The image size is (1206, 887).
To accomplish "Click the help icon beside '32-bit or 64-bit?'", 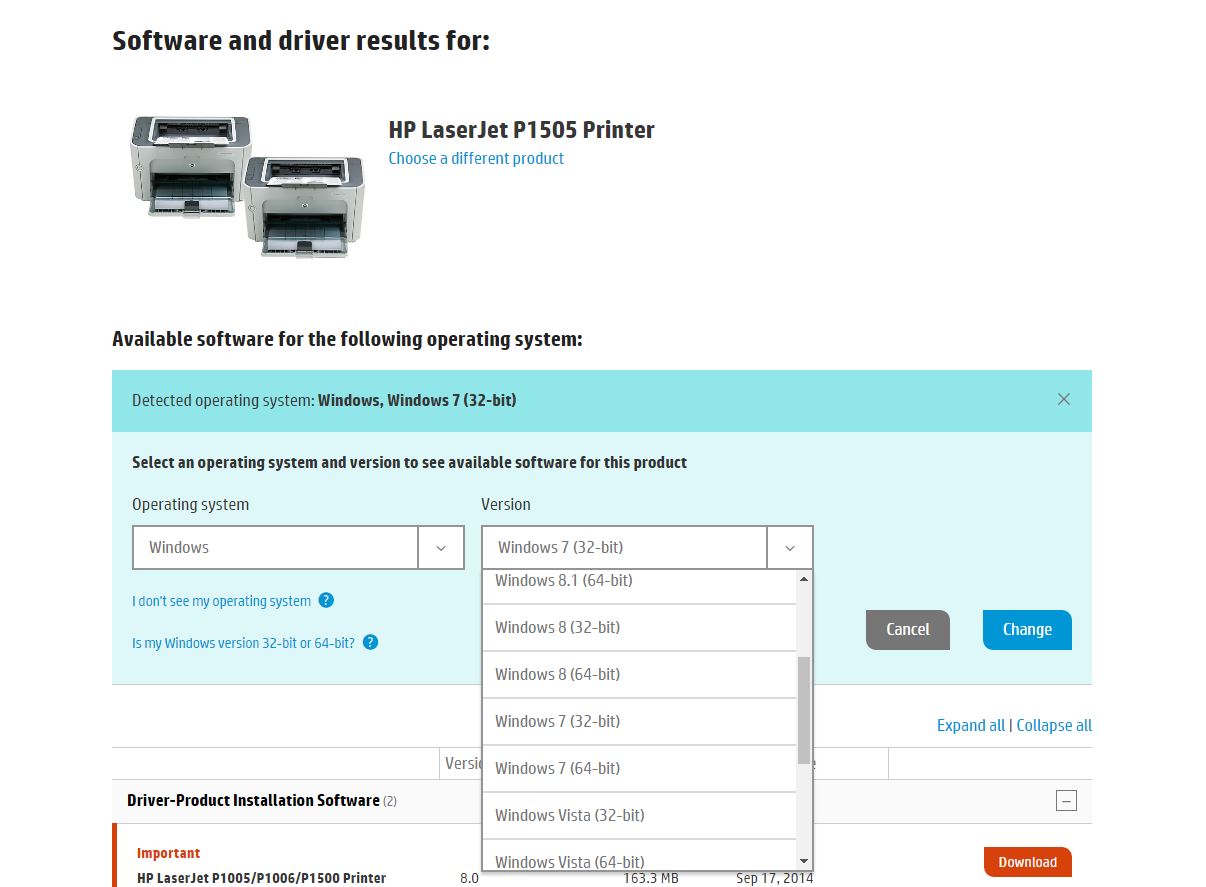I will click(x=370, y=642).
